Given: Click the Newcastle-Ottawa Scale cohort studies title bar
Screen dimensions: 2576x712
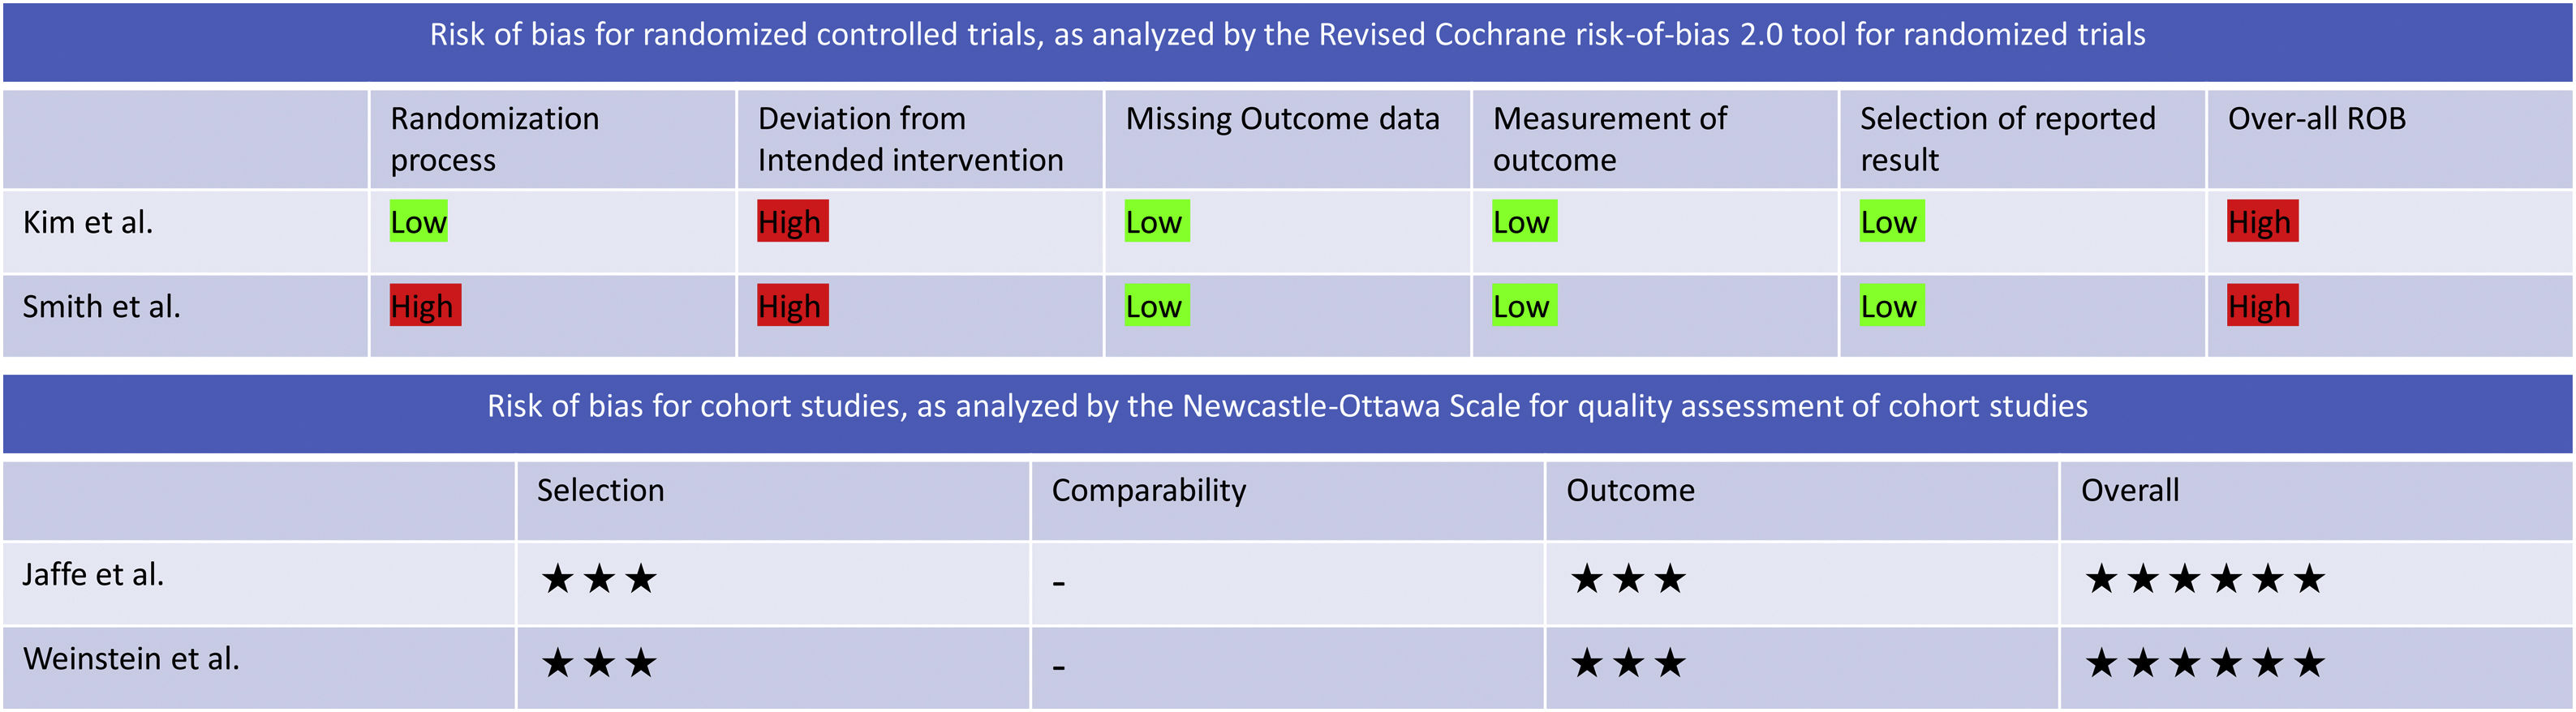Looking at the screenshot, I should click(x=1287, y=407).
